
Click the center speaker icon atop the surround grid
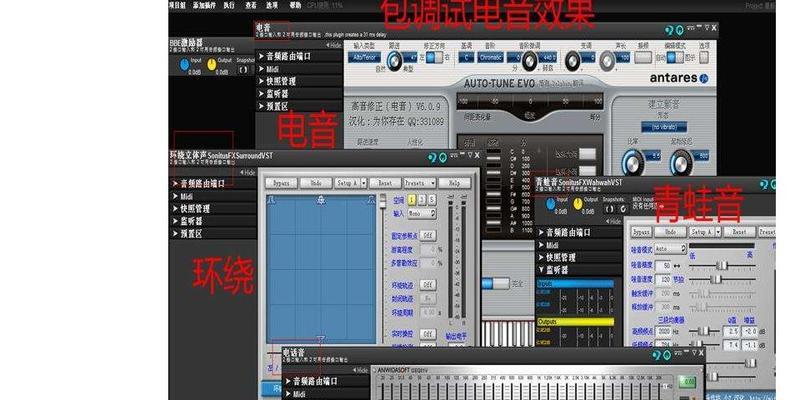[x=321, y=201]
